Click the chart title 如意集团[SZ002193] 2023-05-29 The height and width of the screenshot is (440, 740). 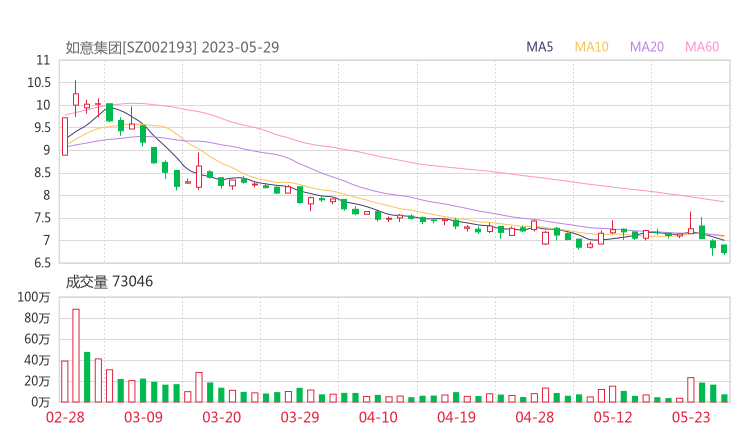(172, 47)
